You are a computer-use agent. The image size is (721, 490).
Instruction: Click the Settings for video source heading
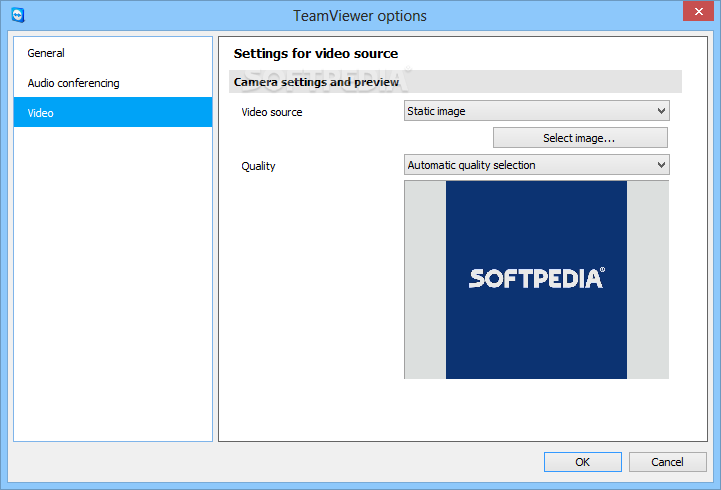click(316, 53)
